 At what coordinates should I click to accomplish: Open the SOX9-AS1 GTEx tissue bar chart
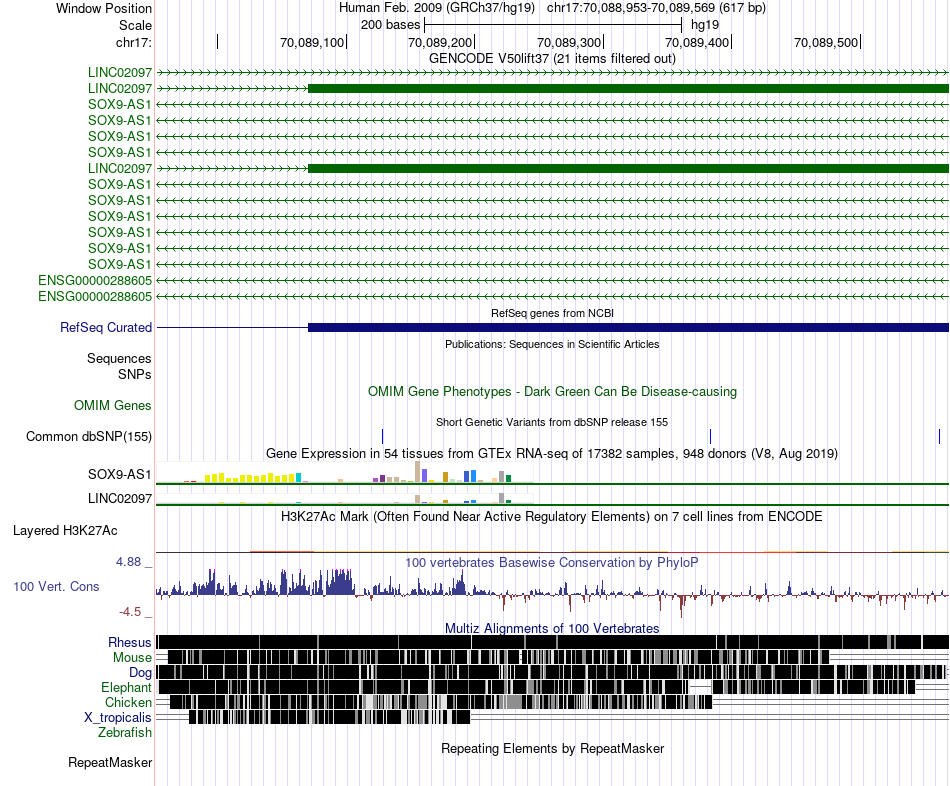click(x=345, y=472)
